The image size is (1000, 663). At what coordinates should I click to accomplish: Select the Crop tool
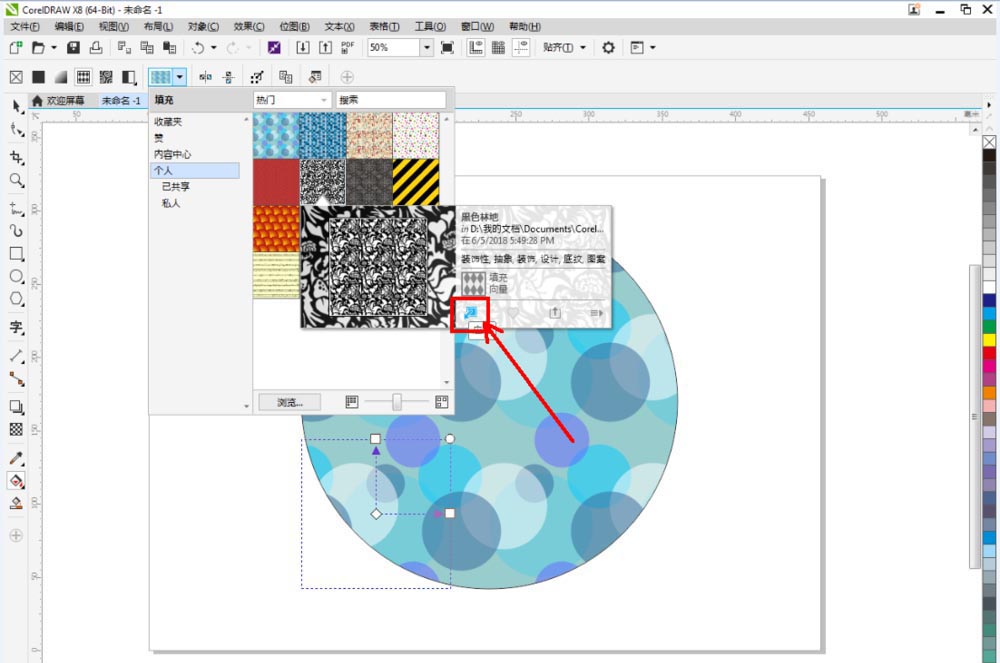click(x=17, y=157)
